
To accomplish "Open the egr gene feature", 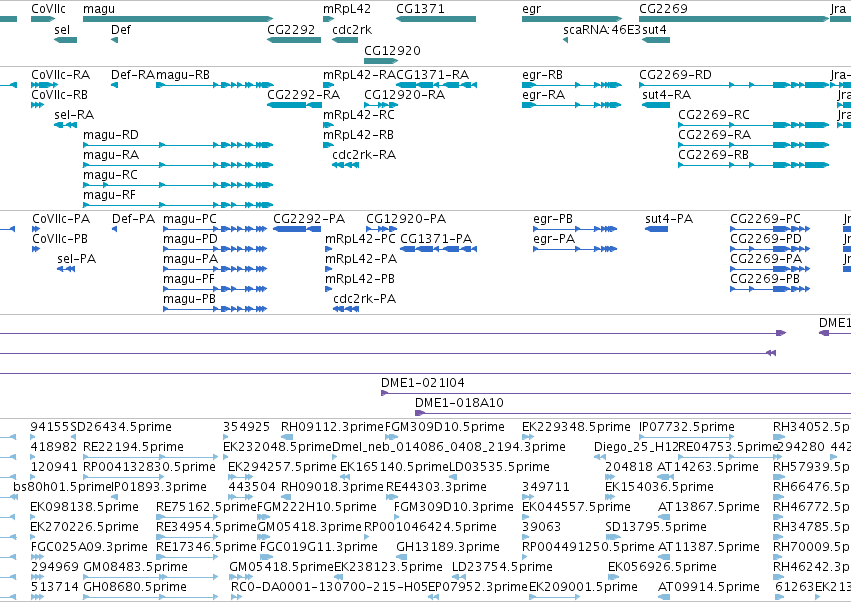I will (572, 19).
